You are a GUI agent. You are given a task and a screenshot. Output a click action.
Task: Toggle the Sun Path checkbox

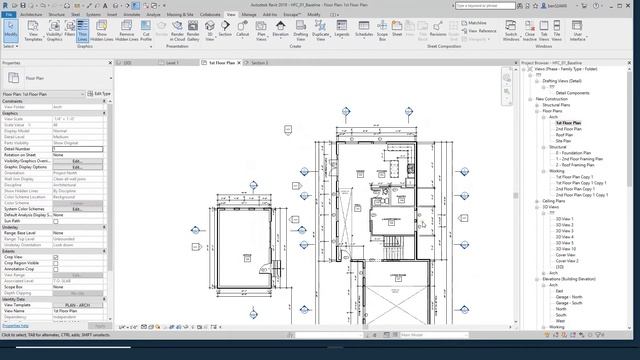[x=56, y=221]
